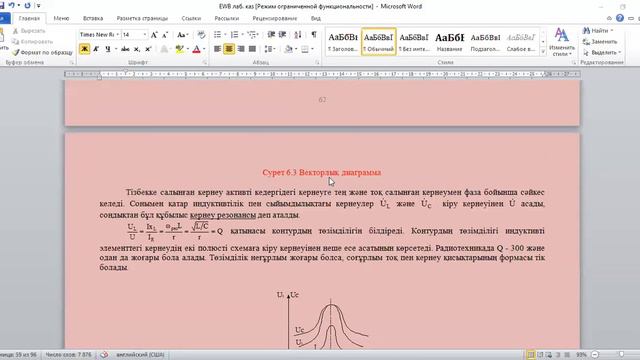Align text to the left
Screen dimensions: 640x360
coord(218,49)
